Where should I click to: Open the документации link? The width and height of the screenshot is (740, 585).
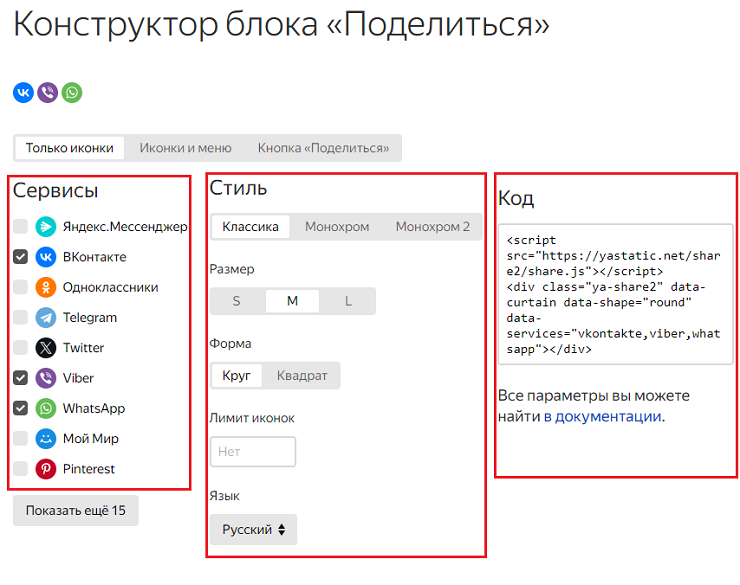click(608, 417)
